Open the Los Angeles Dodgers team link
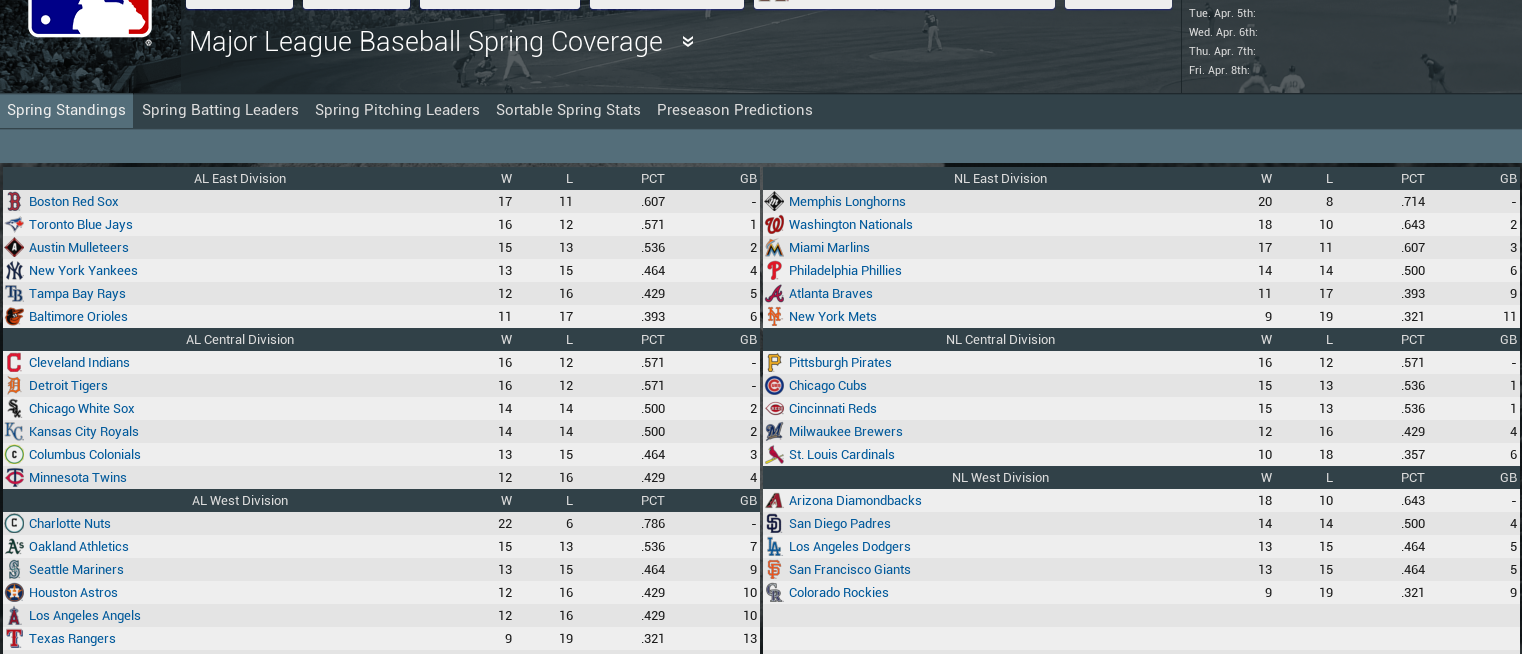The width and height of the screenshot is (1522, 654). (x=850, y=547)
